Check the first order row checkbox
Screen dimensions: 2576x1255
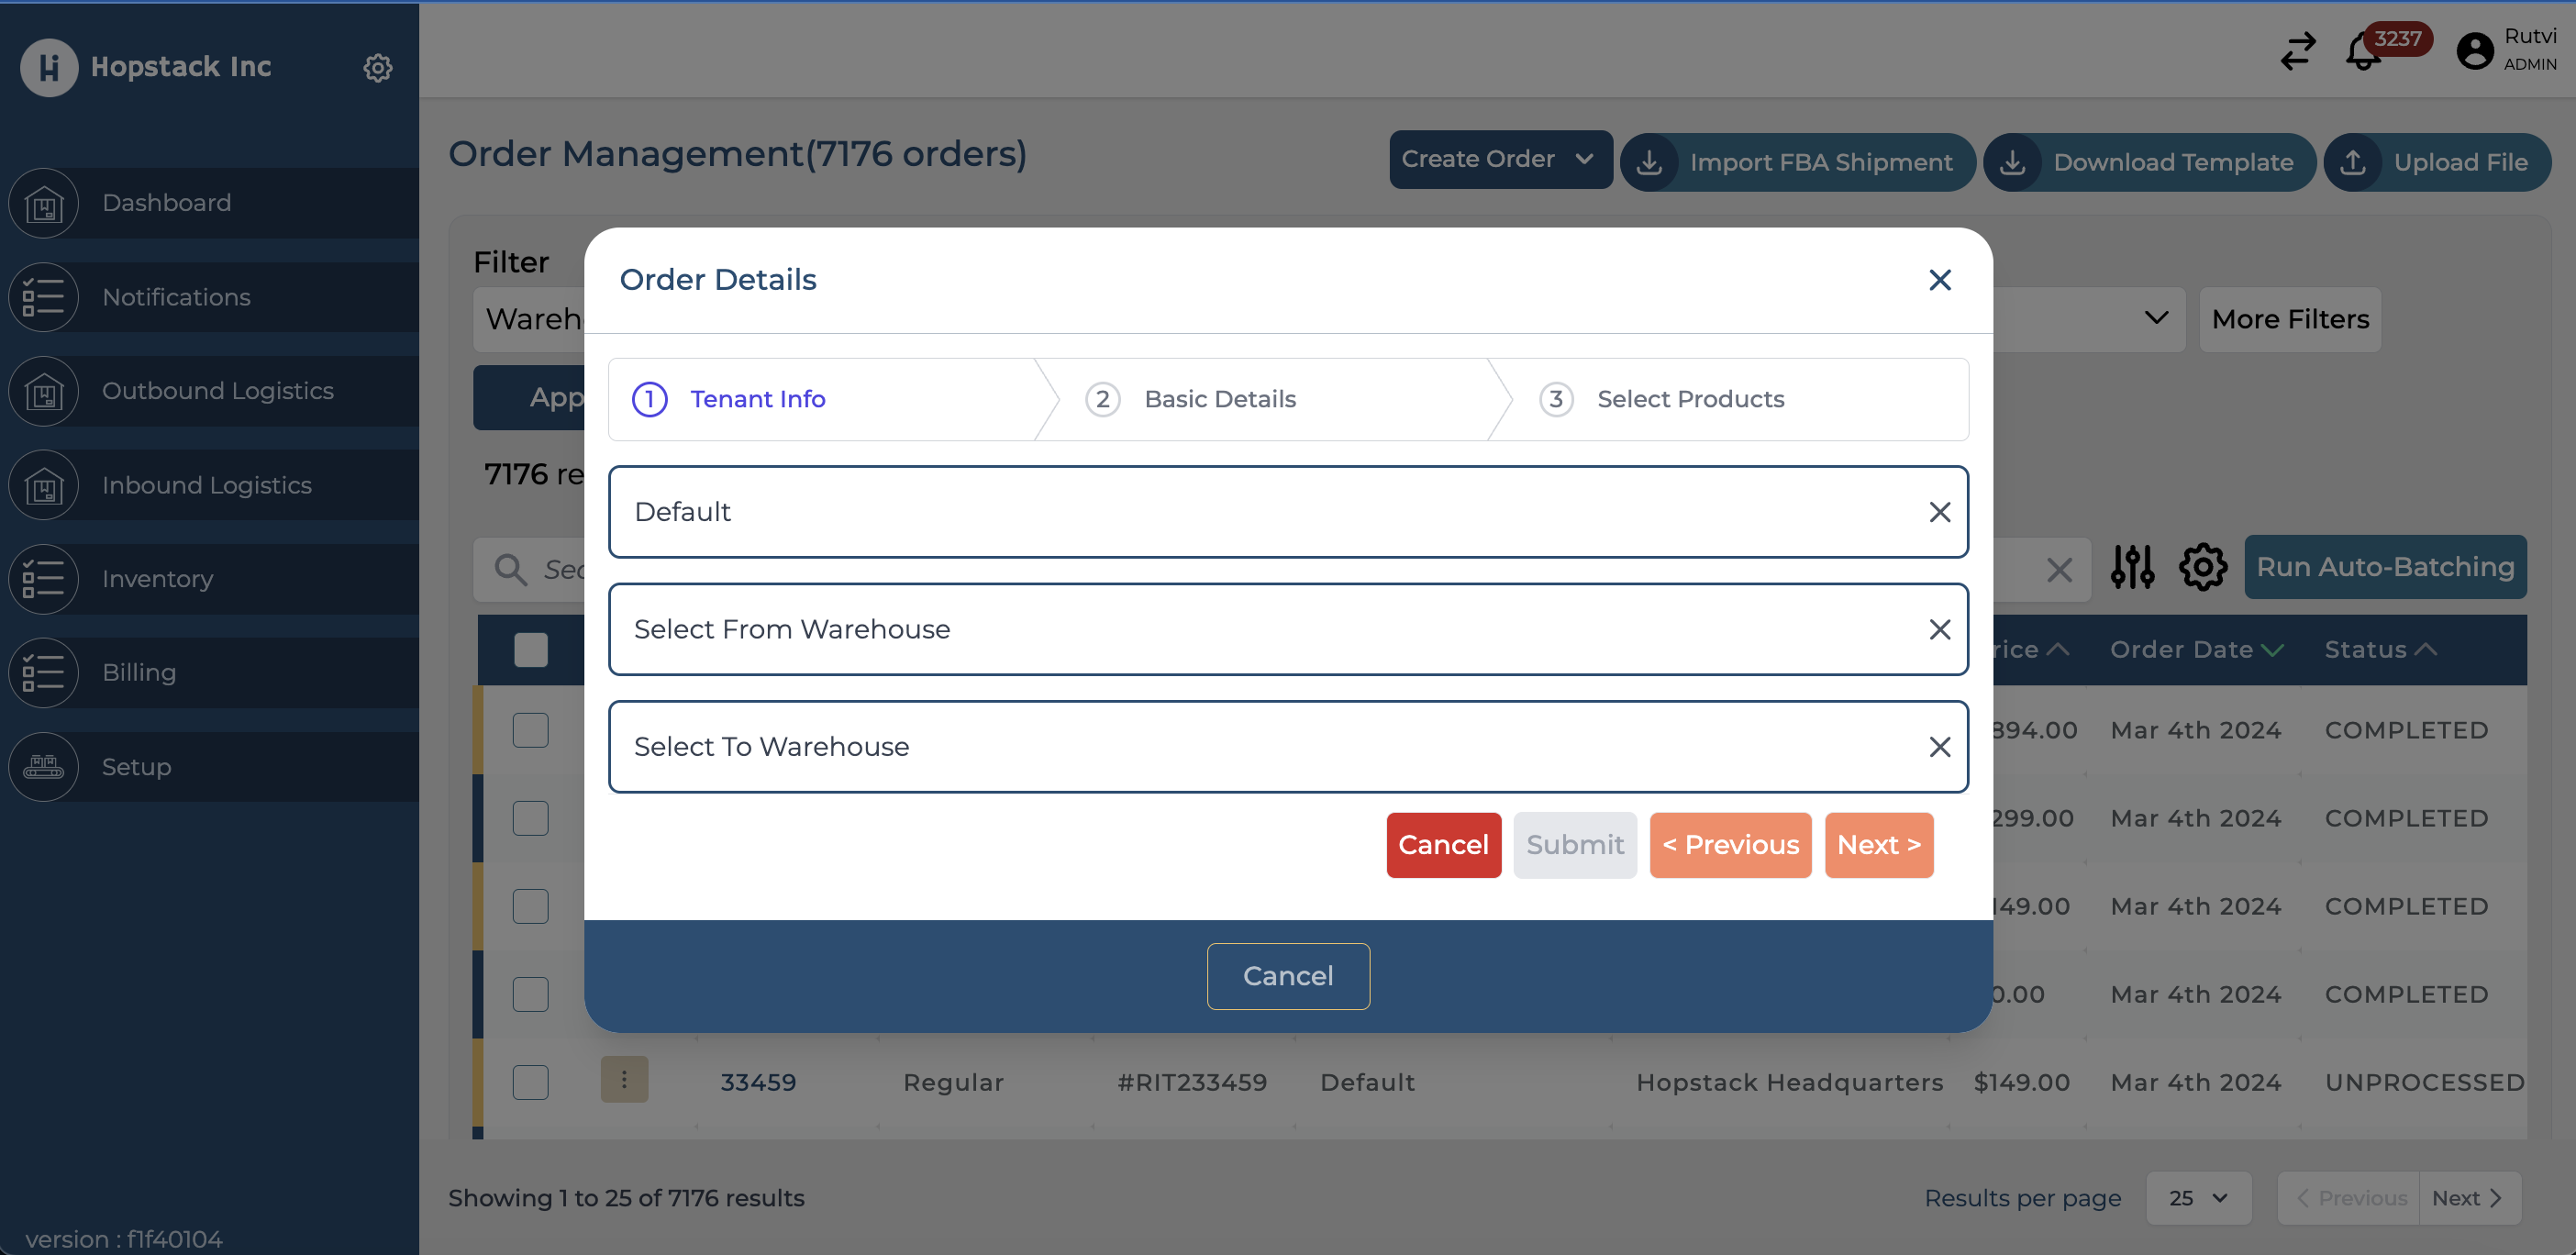tap(531, 730)
